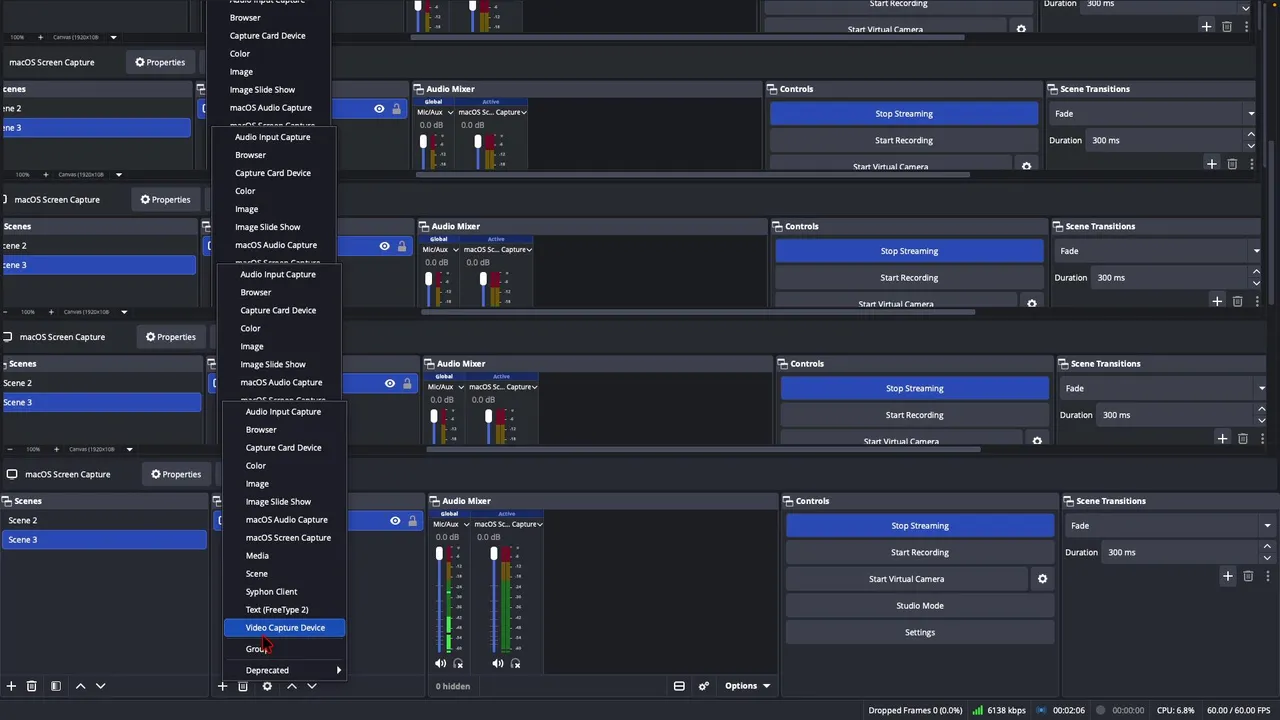1280x720 pixels.
Task: Decrease duration with down stepper in bottommost transitions
Action: click(x=1267, y=557)
